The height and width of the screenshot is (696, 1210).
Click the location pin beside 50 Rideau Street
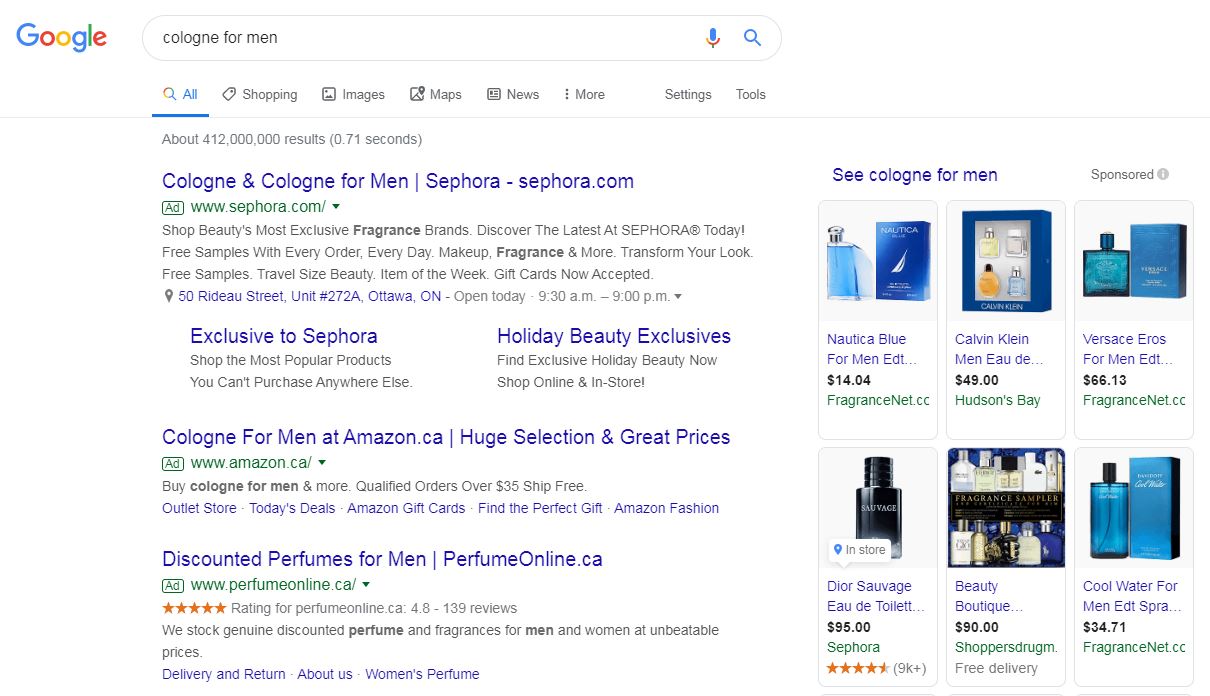click(x=169, y=296)
